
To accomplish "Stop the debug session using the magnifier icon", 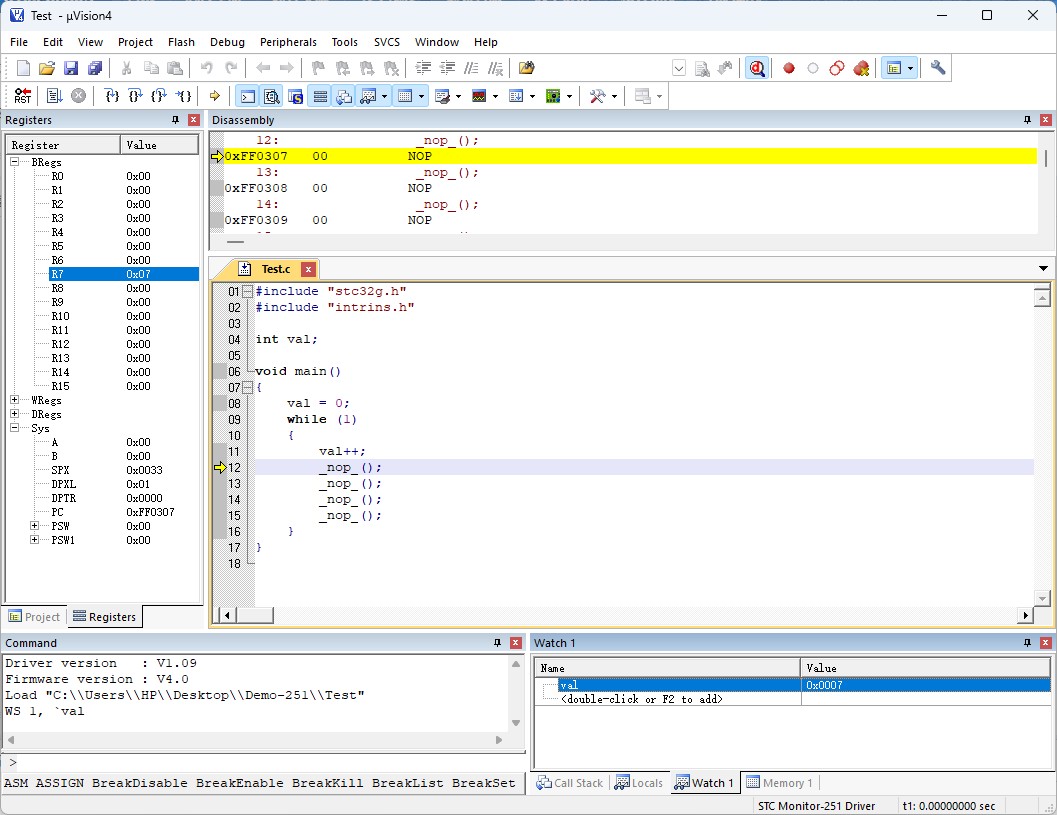I will tap(757, 68).
